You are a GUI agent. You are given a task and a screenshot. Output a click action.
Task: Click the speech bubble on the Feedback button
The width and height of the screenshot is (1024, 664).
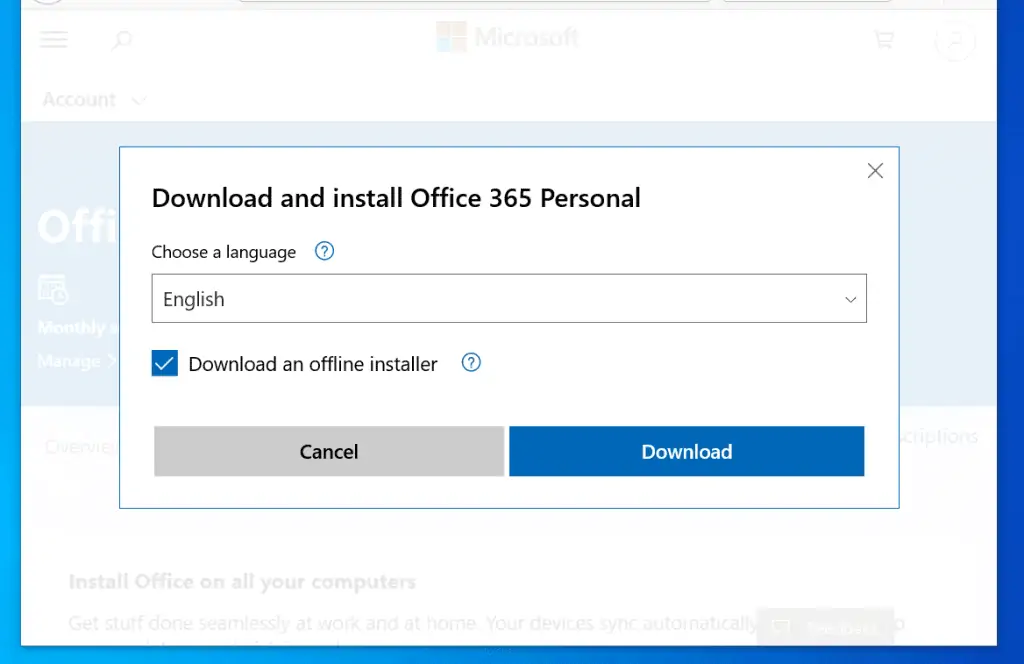pyautogui.click(x=781, y=625)
